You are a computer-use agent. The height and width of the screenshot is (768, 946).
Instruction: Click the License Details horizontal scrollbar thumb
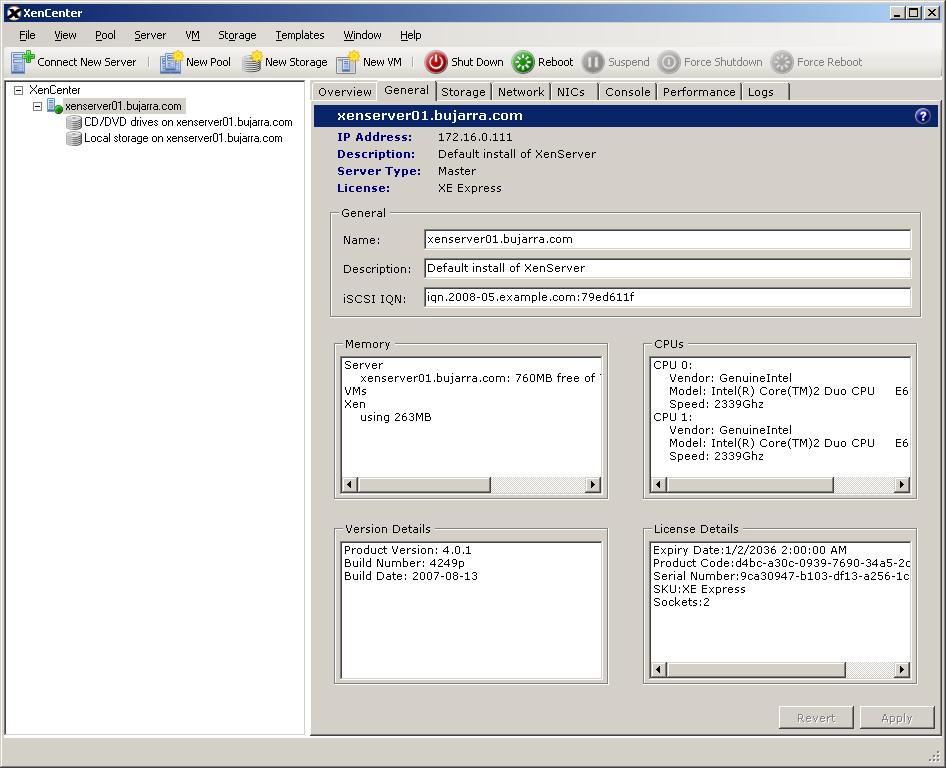[x=756, y=669]
